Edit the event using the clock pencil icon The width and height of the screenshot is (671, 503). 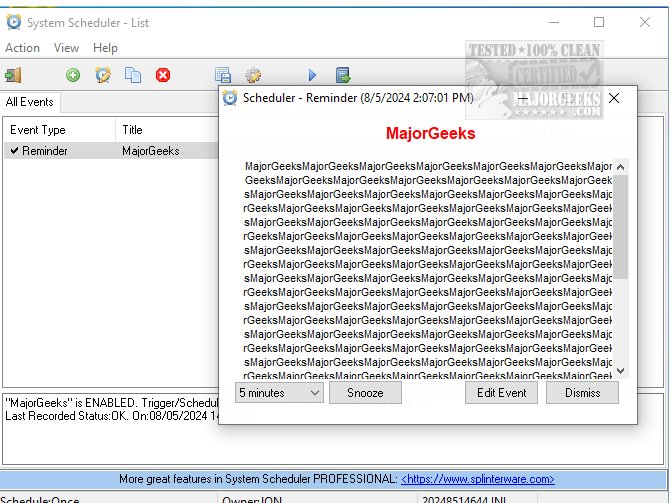[103, 75]
